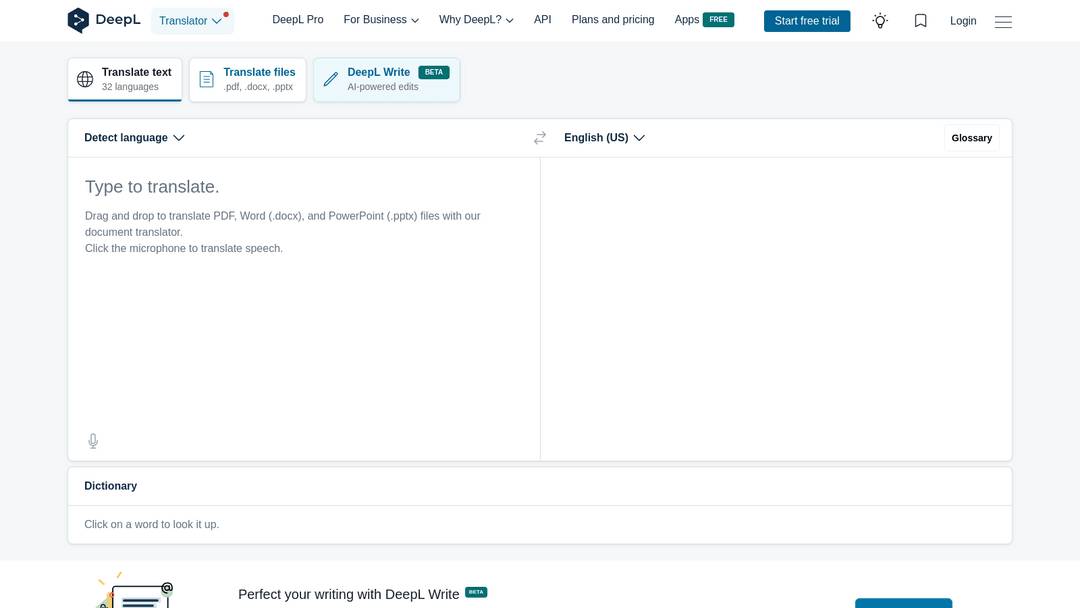
Task: Expand the Translator product dropdown
Action: pos(191,21)
